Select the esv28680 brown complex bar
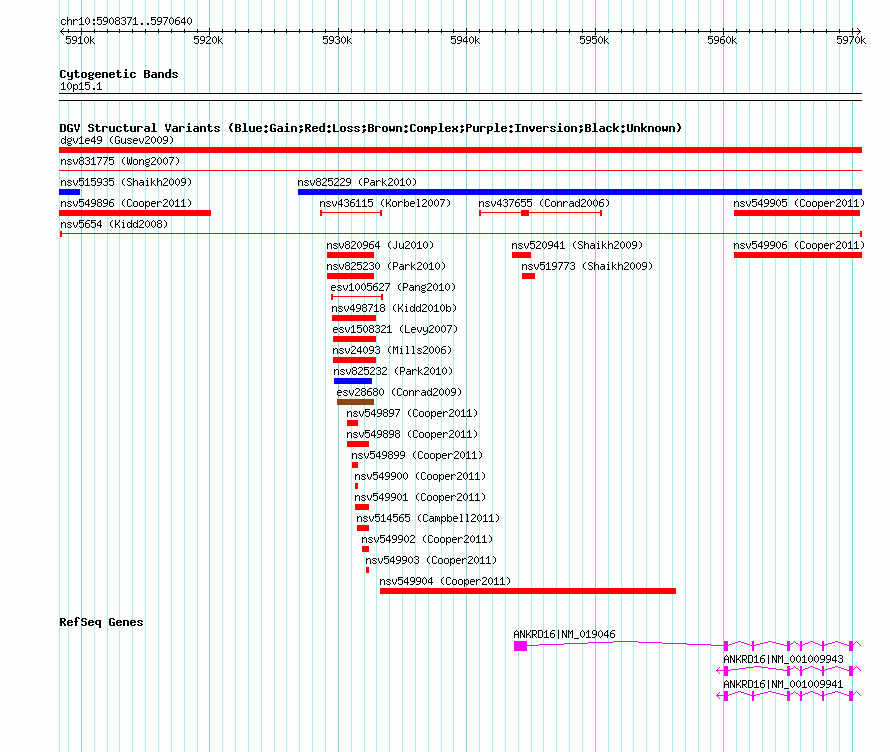Viewport: 890px width, 752px height. tap(355, 402)
